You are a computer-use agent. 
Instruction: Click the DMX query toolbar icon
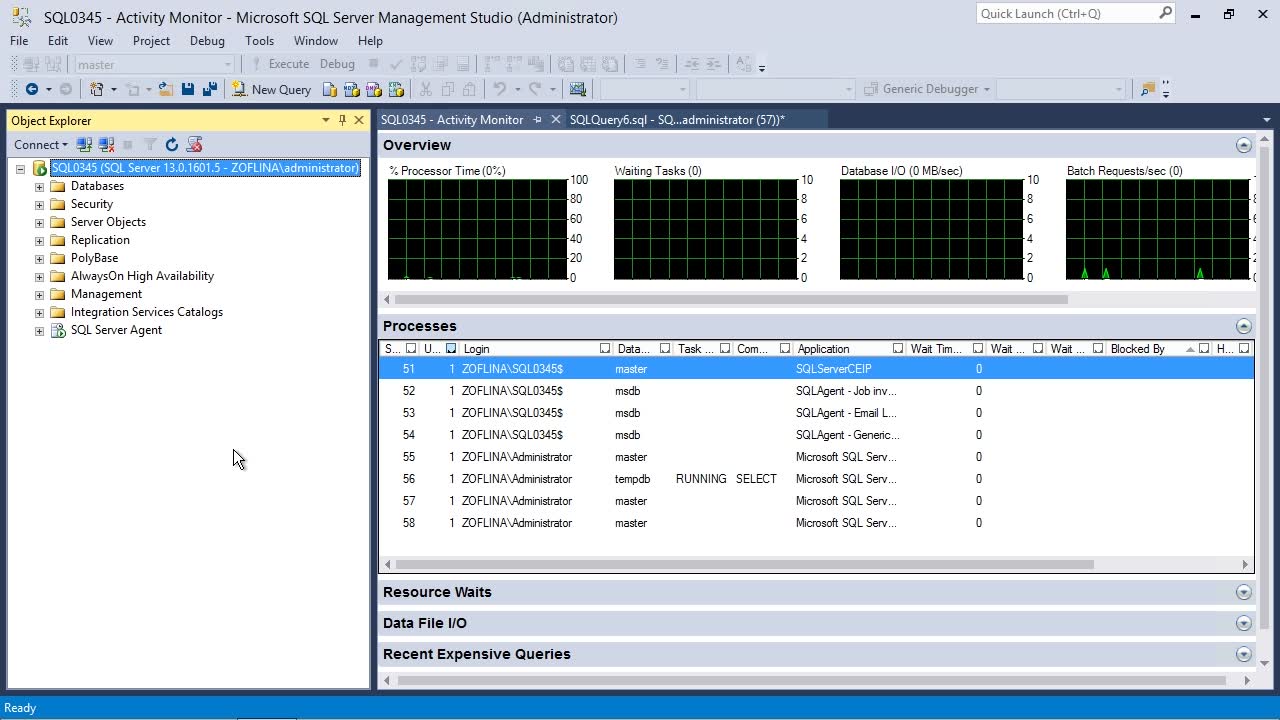coord(373,89)
